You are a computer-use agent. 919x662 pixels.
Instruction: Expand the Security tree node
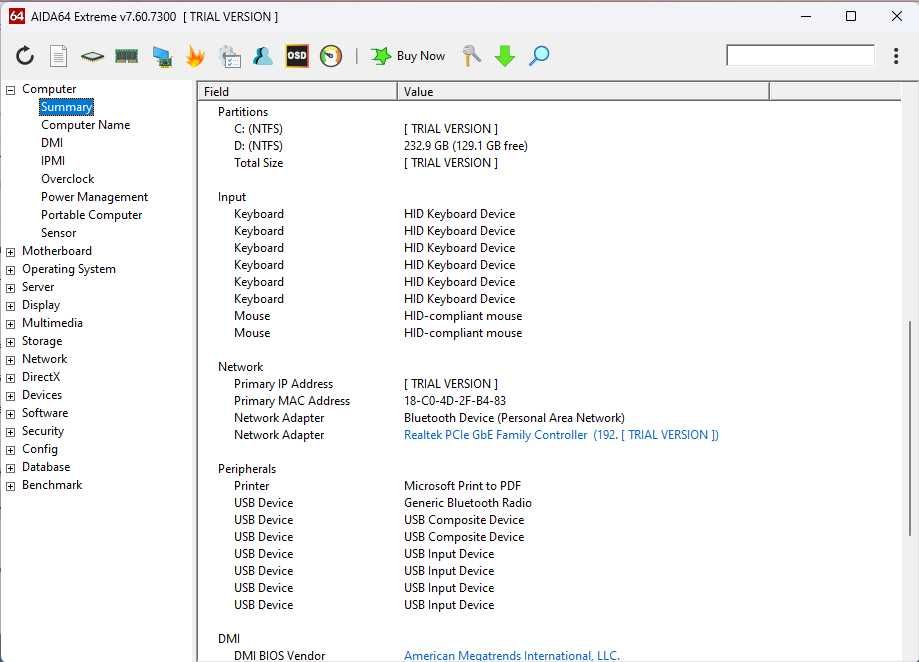click(x=11, y=432)
